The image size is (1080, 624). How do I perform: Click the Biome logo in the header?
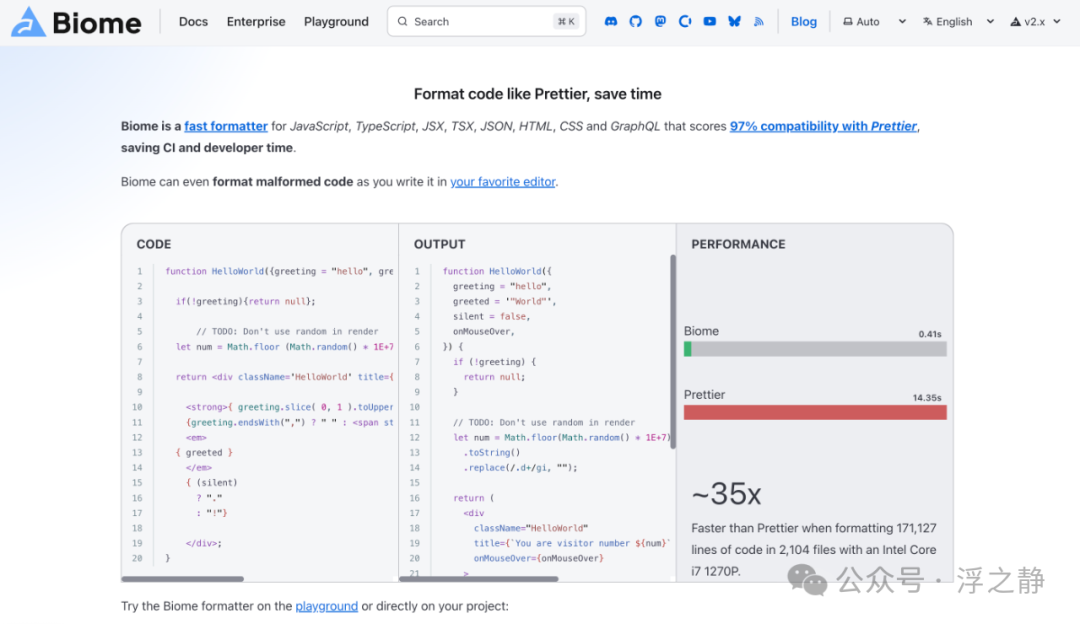[x=76, y=22]
